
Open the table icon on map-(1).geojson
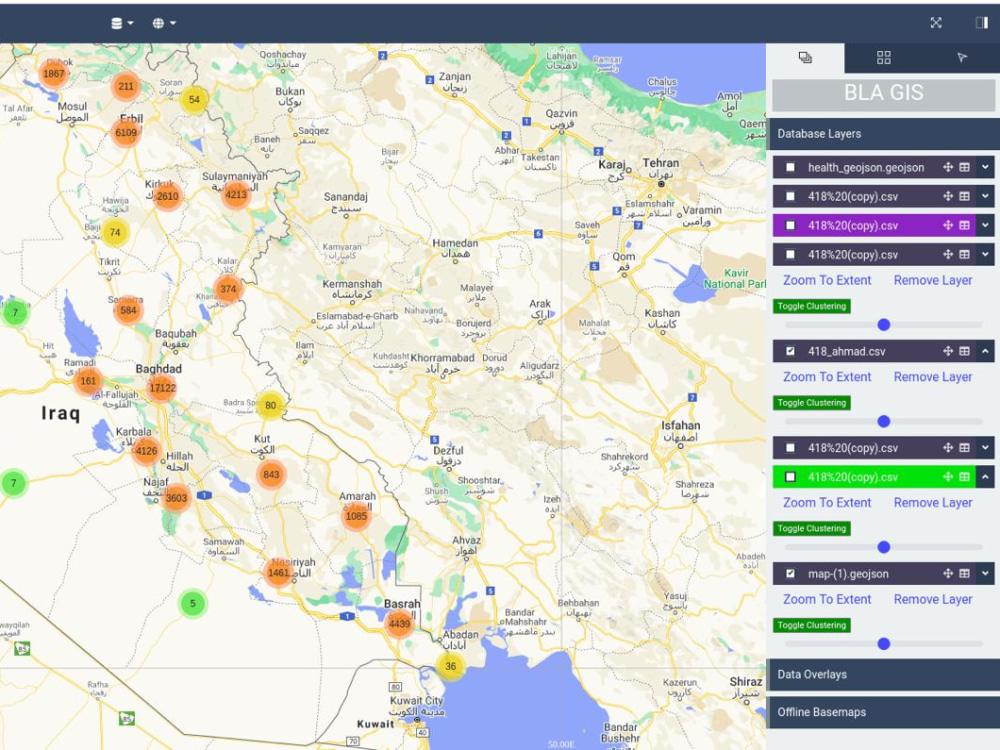(964, 573)
